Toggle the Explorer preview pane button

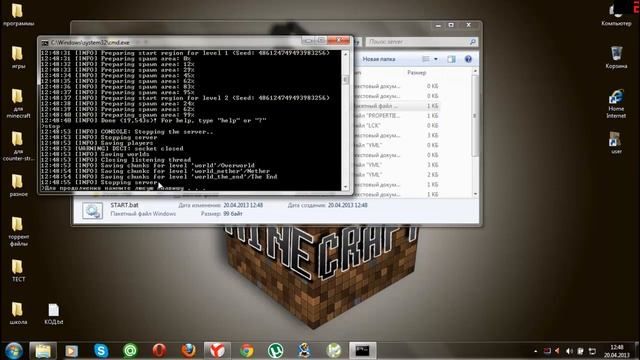451,59
